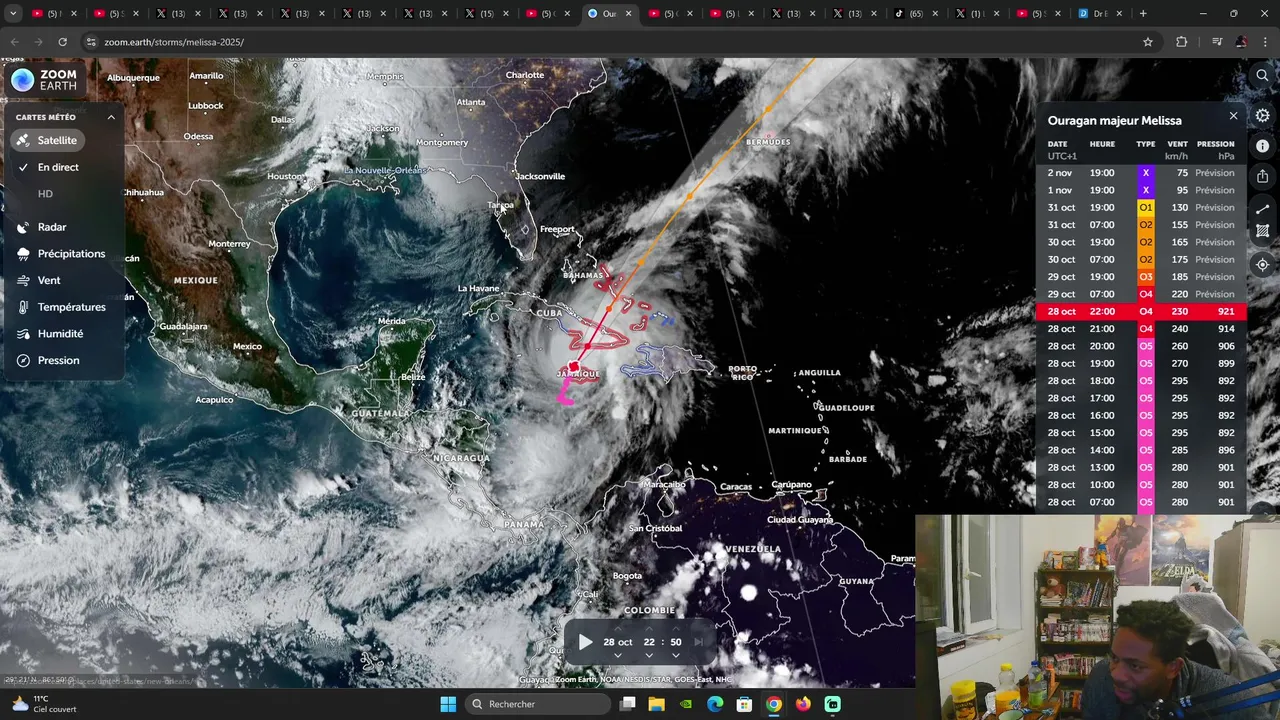The image size is (1280, 720).
Task: Decrease the minutes with down chevron
Action: (676, 655)
